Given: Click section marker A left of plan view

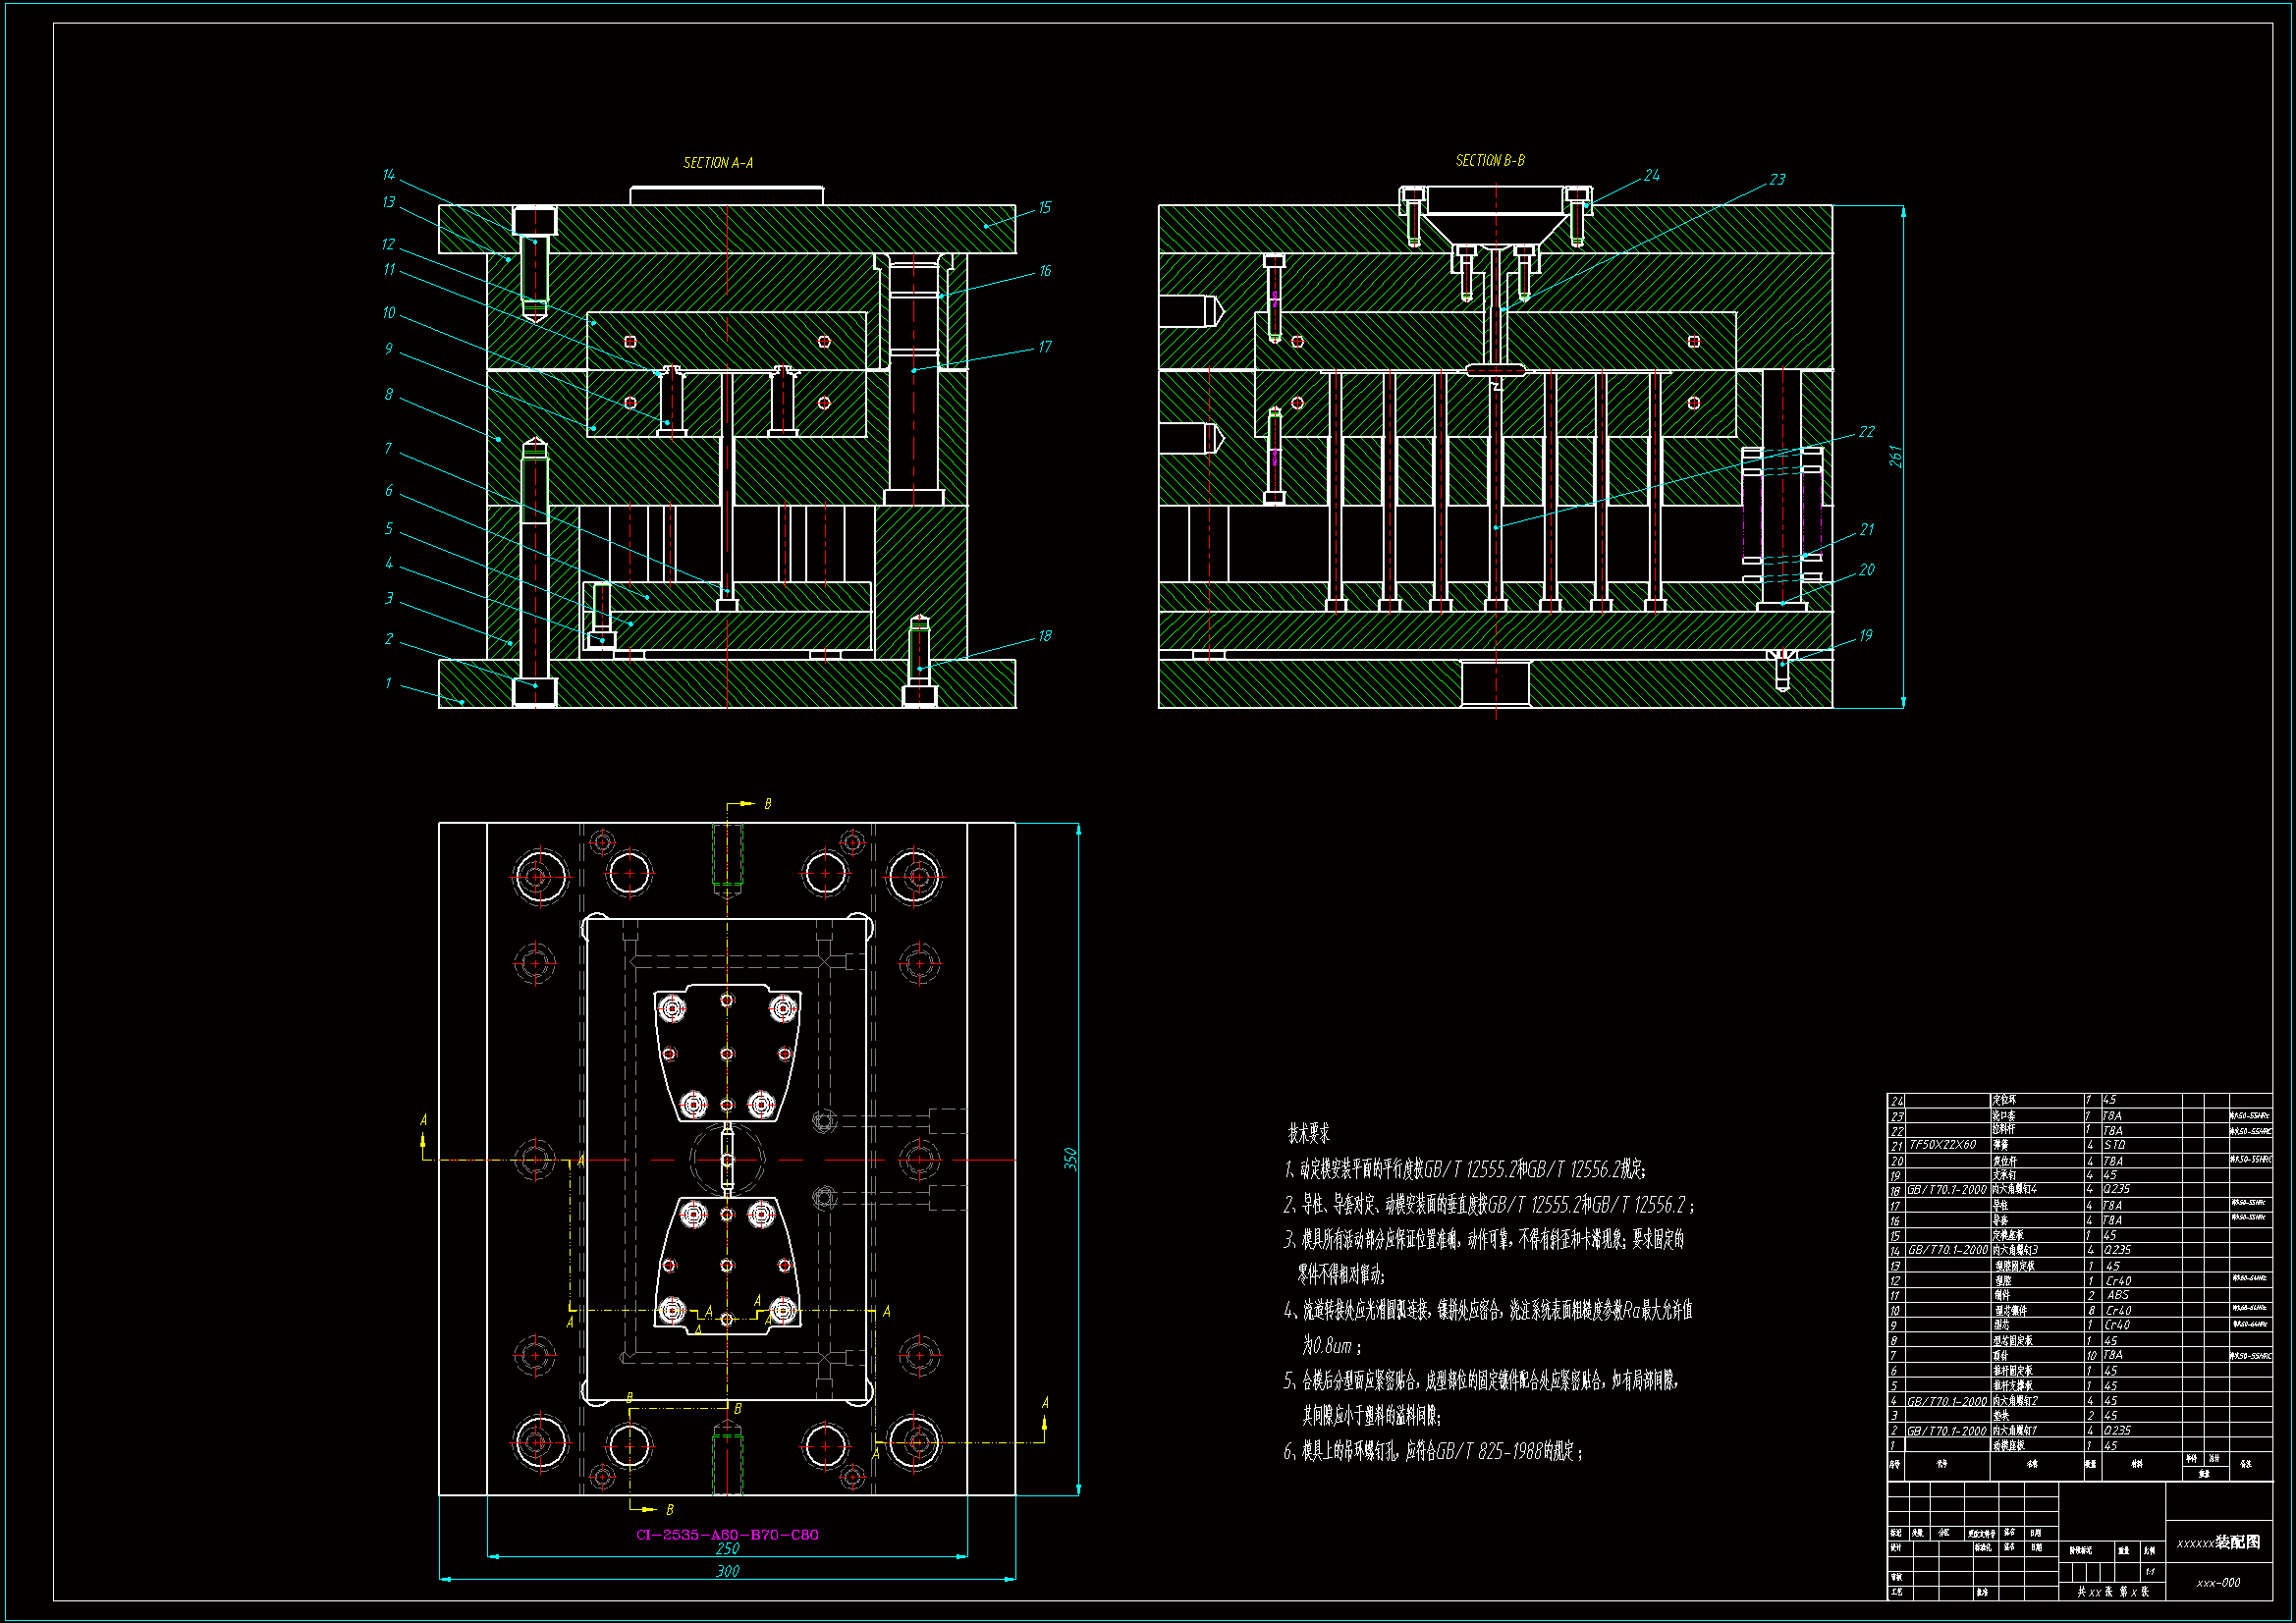Looking at the screenshot, I should pos(424,1120).
